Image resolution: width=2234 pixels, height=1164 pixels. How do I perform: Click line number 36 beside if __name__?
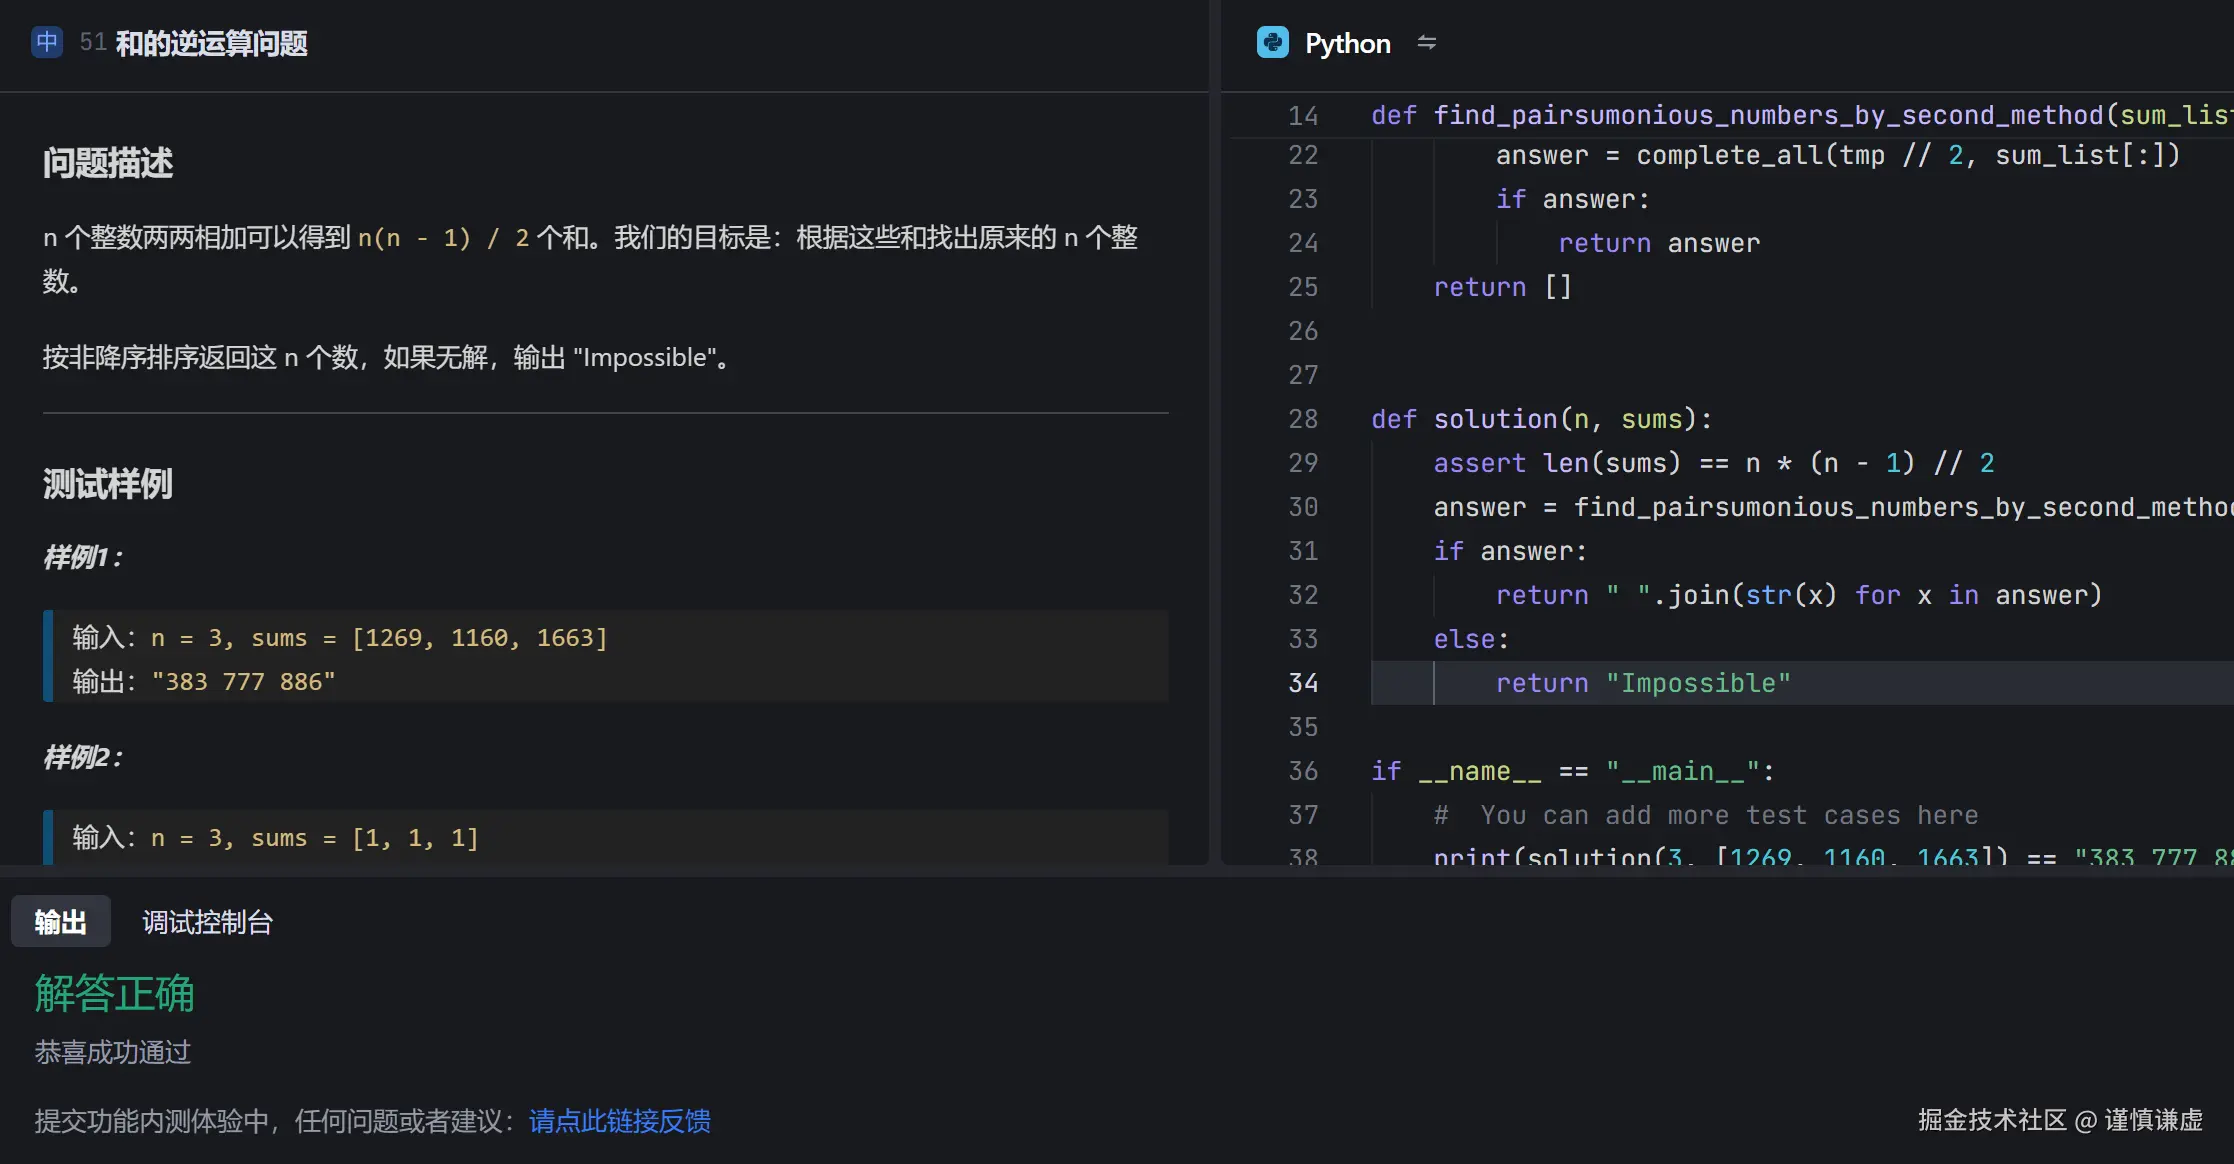click(1302, 771)
